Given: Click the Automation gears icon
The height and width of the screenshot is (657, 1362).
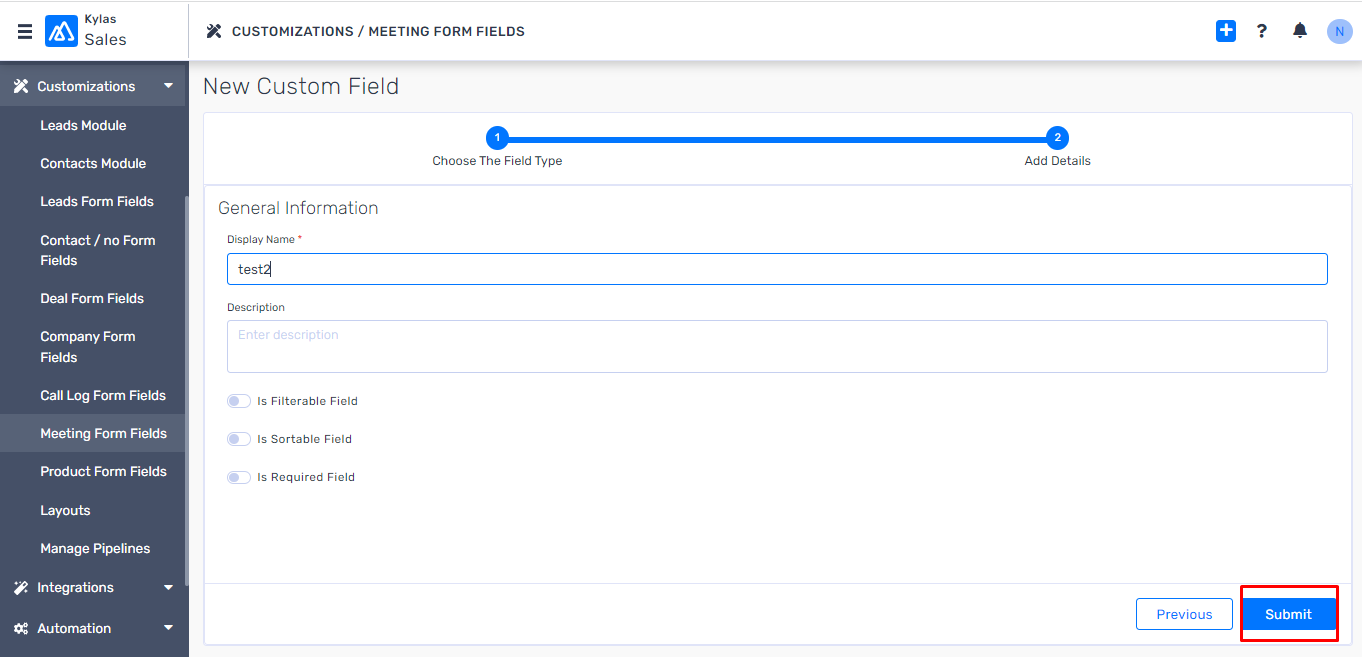Looking at the screenshot, I should point(21,629).
